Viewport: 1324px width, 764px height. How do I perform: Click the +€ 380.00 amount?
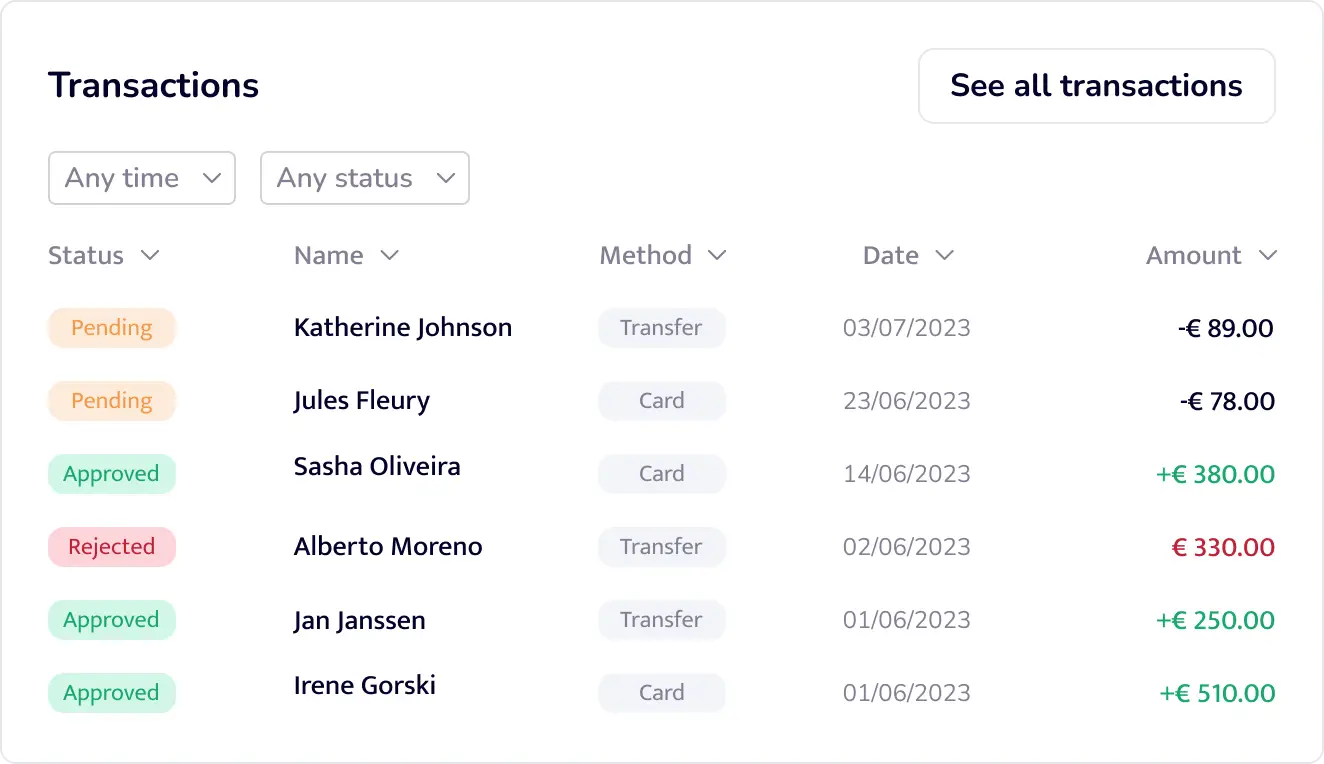point(1215,474)
